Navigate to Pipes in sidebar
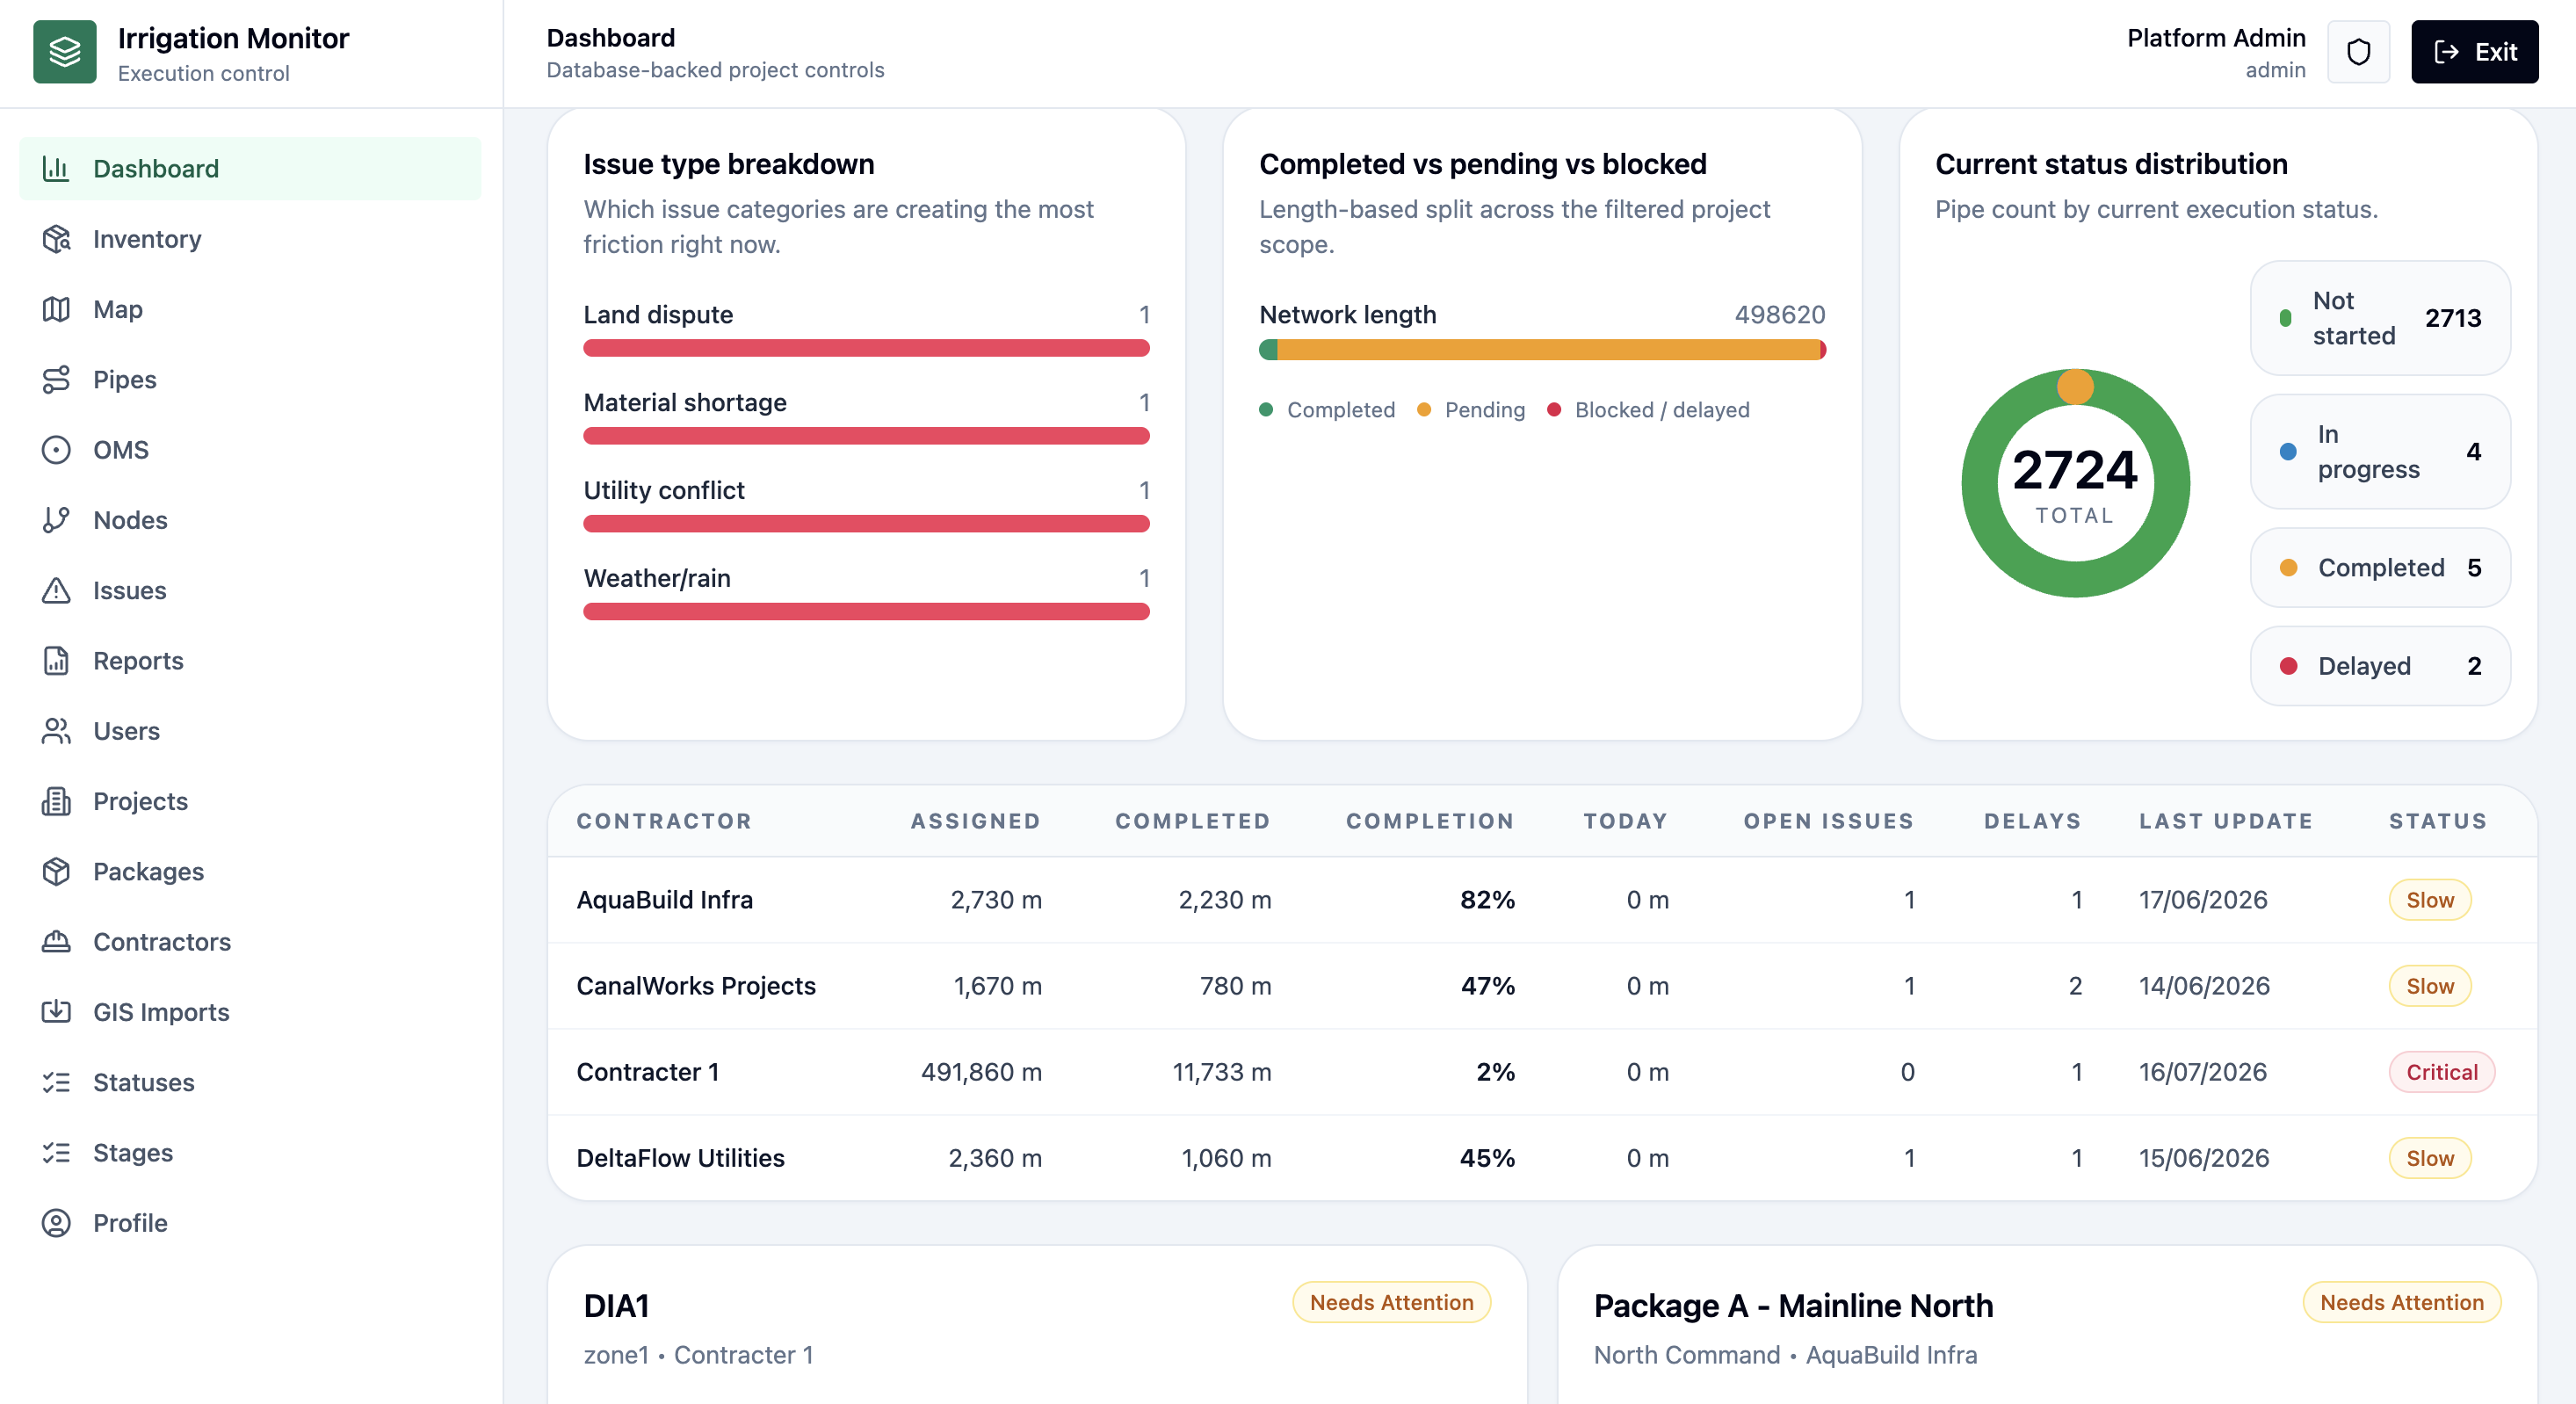 250,379
